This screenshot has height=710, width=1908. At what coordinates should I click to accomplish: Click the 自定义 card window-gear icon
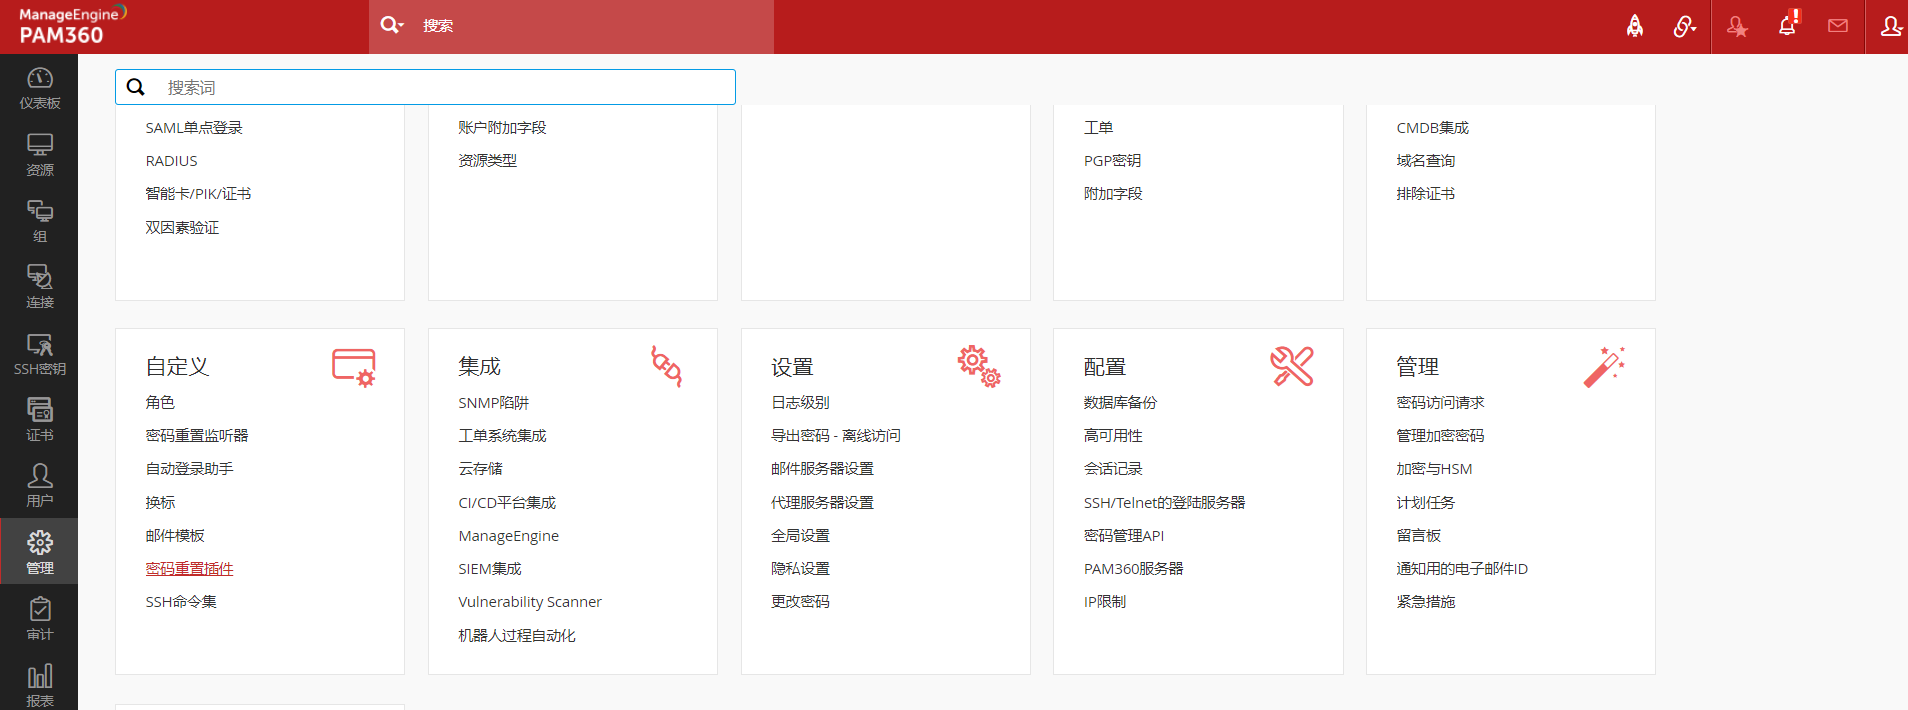coord(354,367)
